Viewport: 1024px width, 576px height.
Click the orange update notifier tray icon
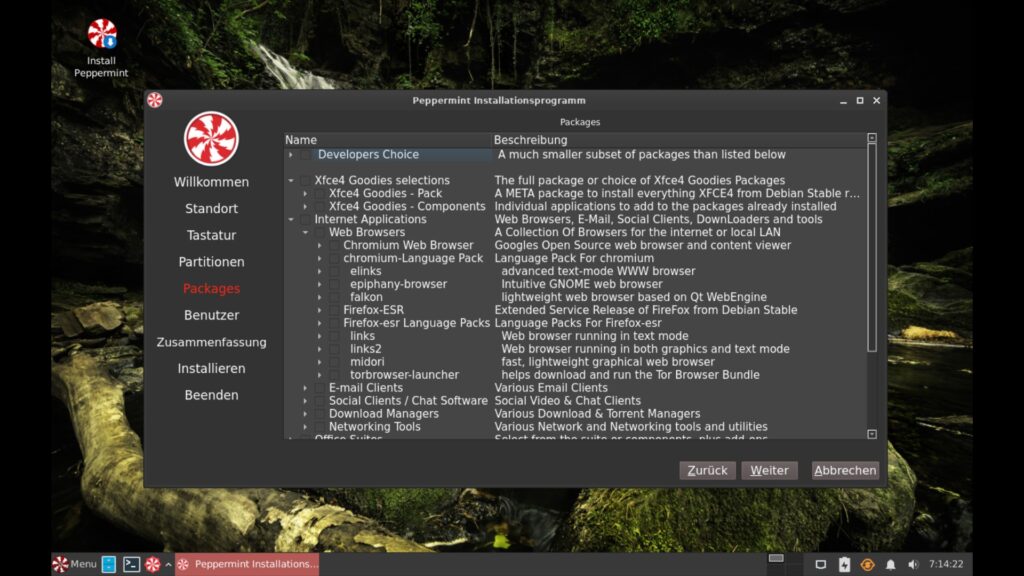(x=867, y=564)
